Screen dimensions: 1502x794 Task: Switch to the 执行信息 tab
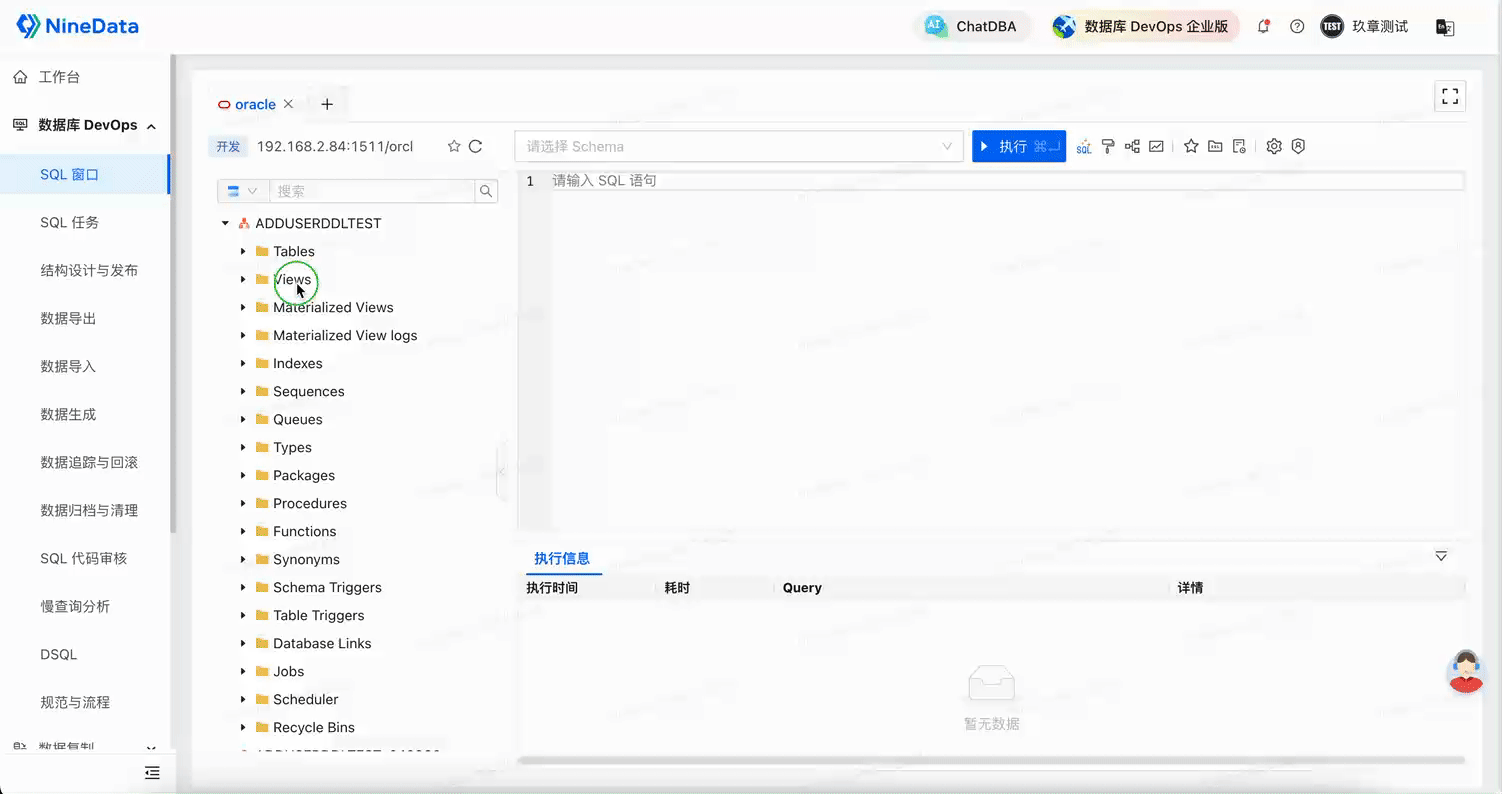pos(562,558)
